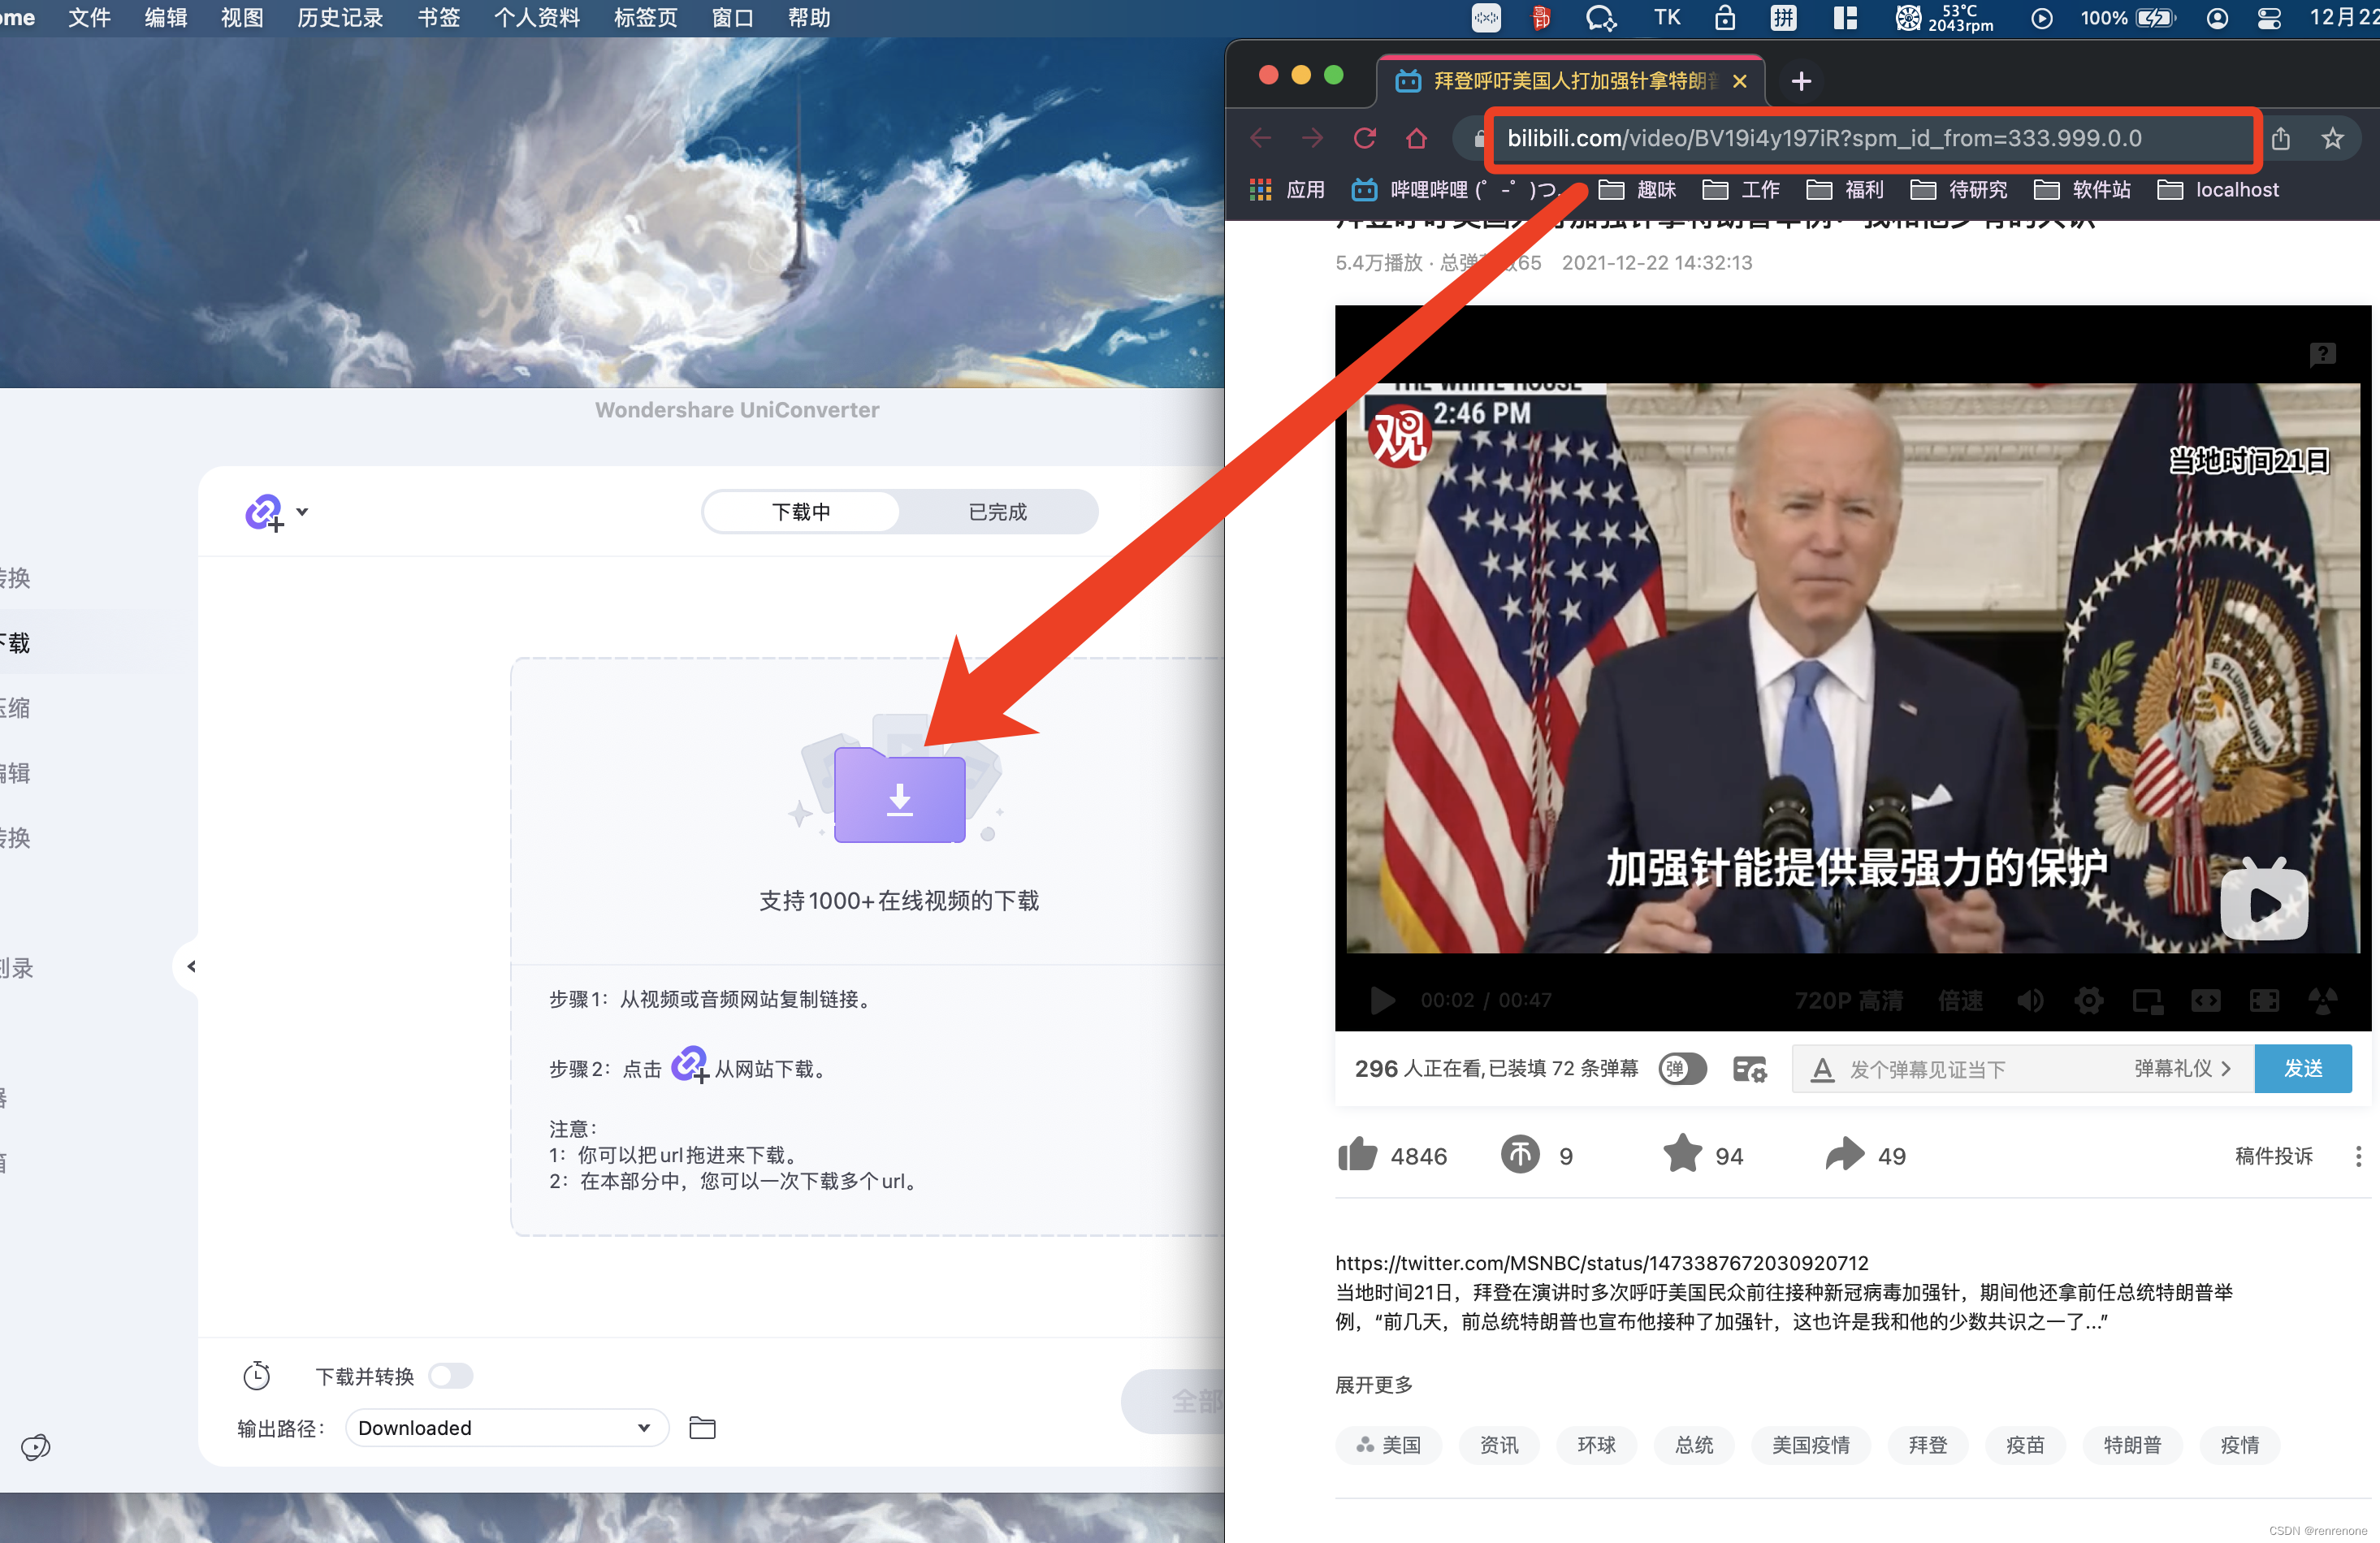
Task: Click the 发个弹幕见证当下 input field
Action: 1960,1069
